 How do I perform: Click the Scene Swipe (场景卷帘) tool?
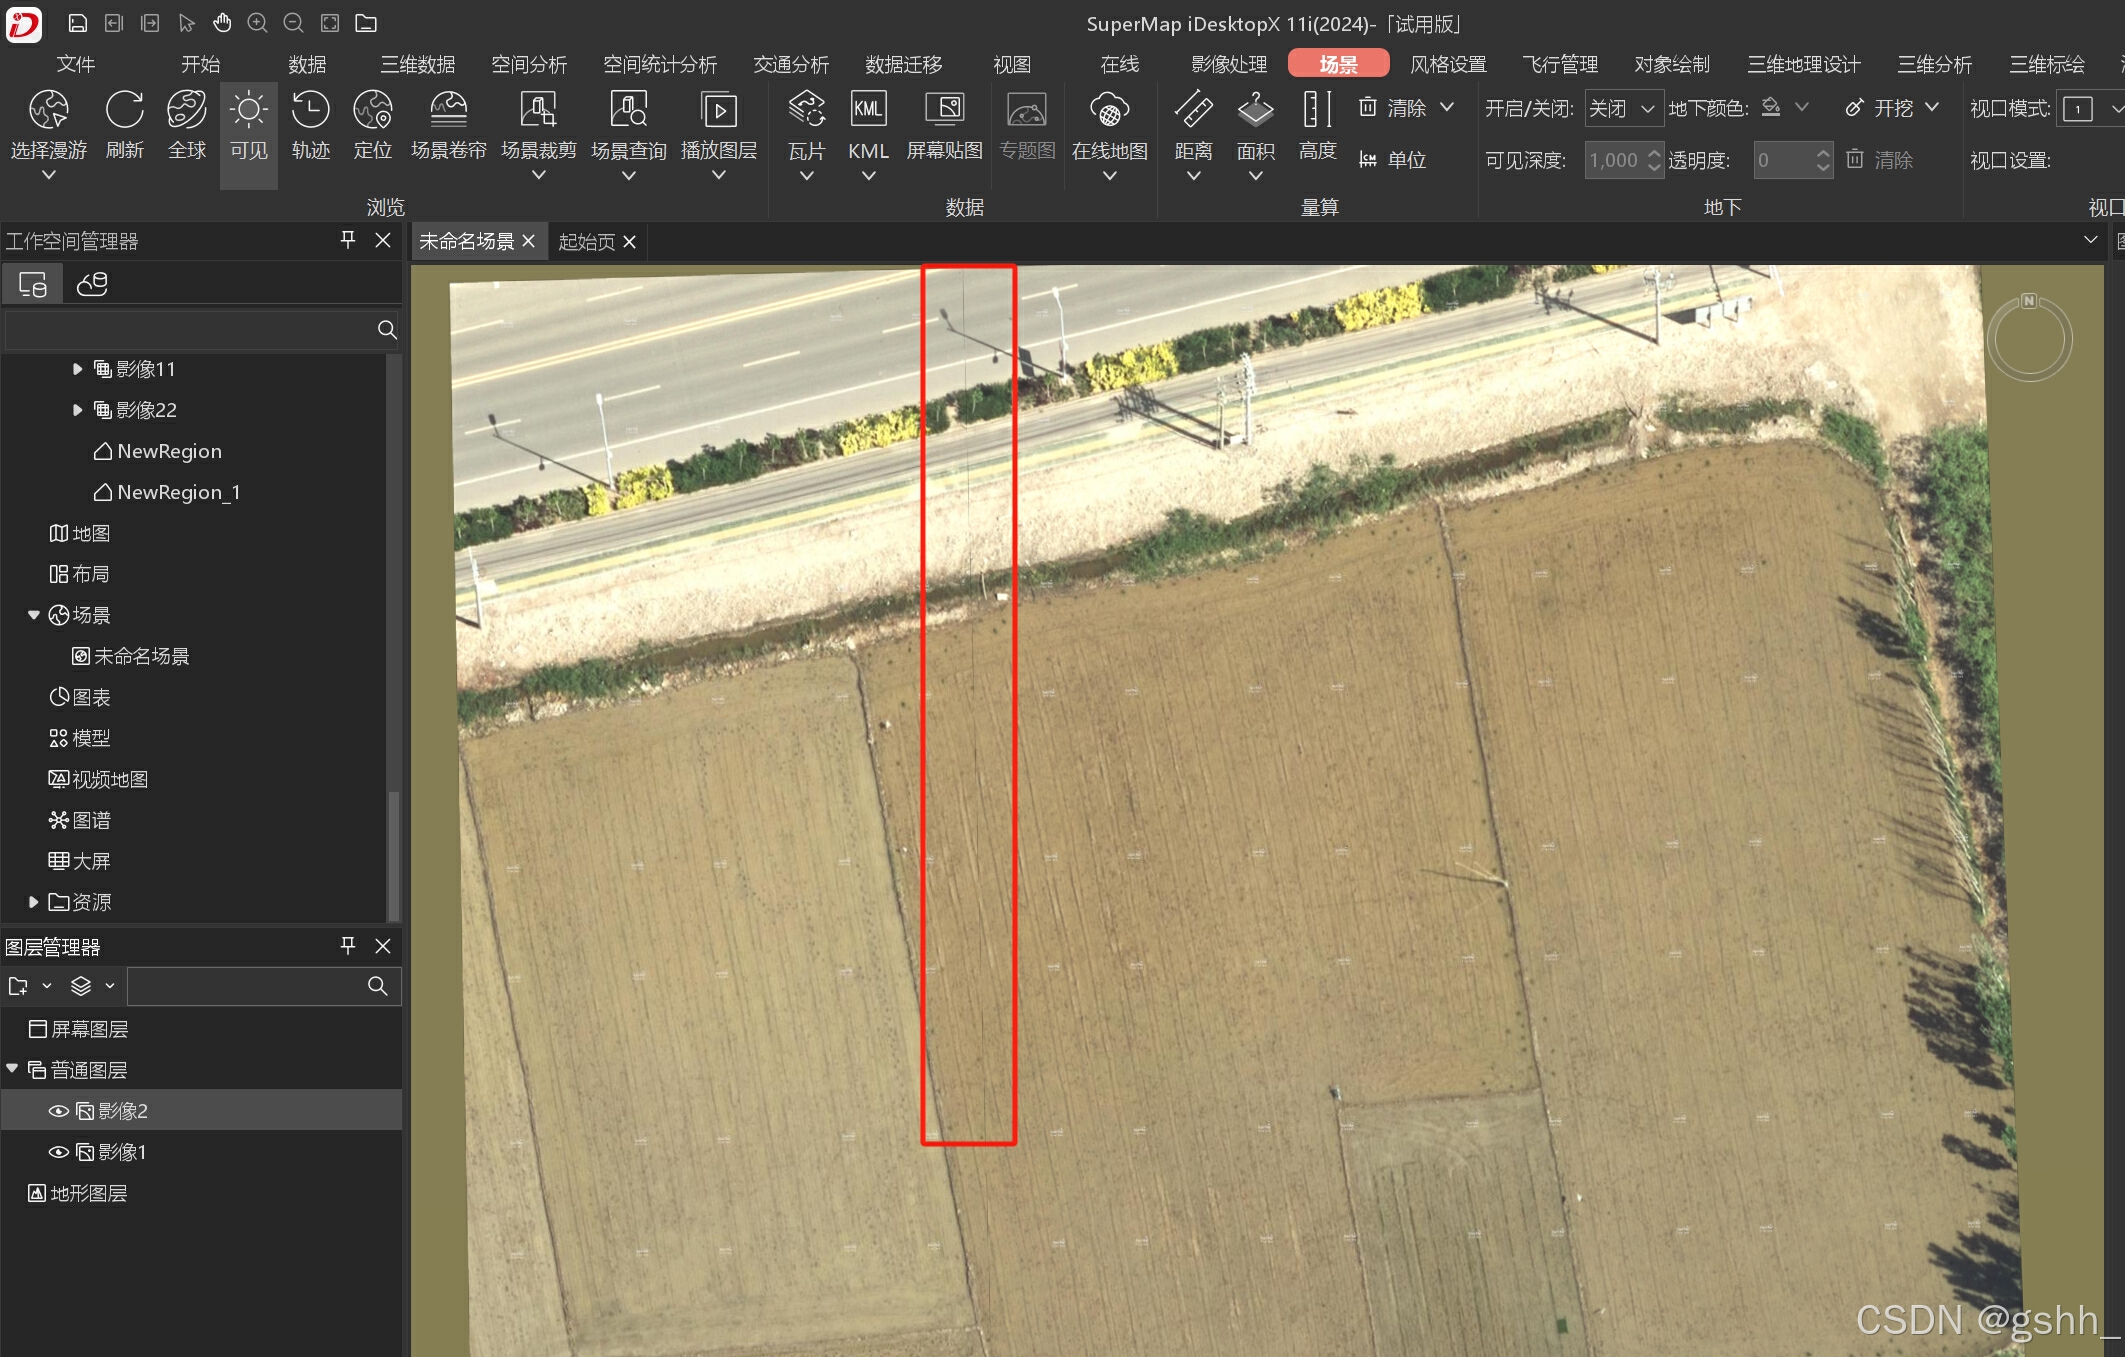point(448,111)
